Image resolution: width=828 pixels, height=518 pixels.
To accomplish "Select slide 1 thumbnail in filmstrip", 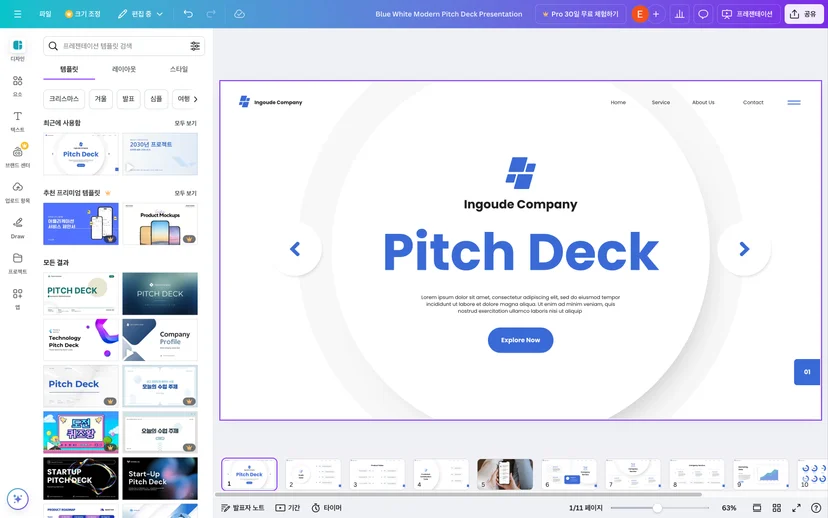I will tap(249, 474).
